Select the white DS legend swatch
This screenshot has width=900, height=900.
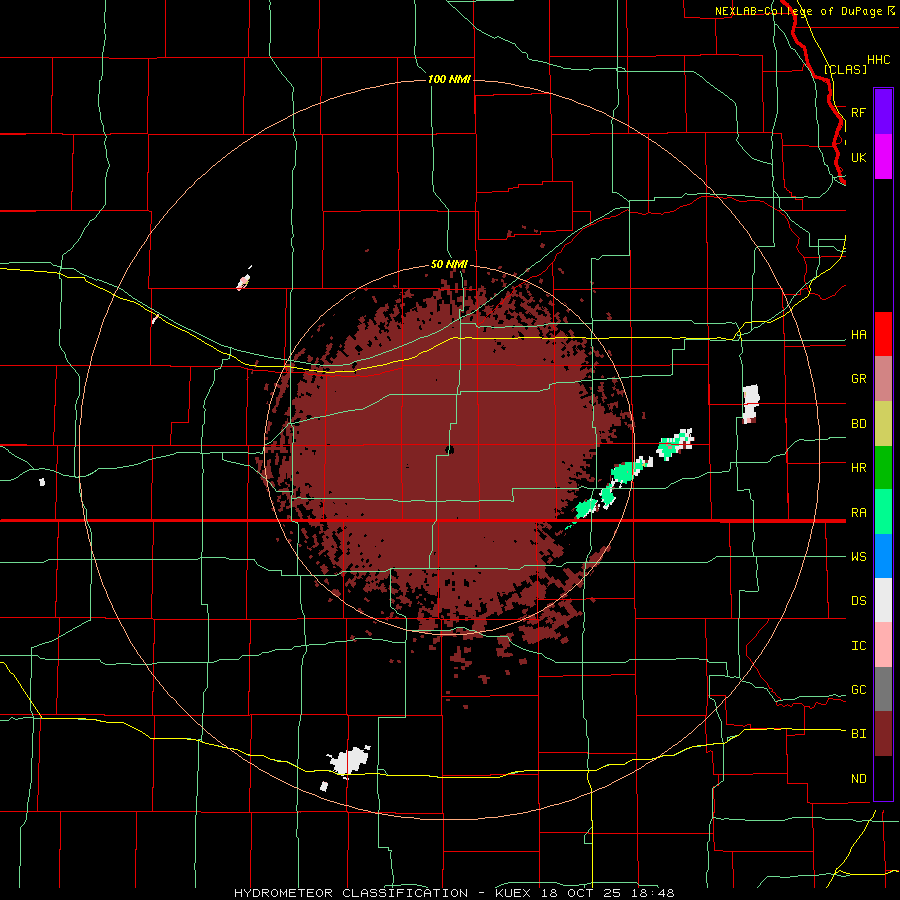(x=883, y=600)
